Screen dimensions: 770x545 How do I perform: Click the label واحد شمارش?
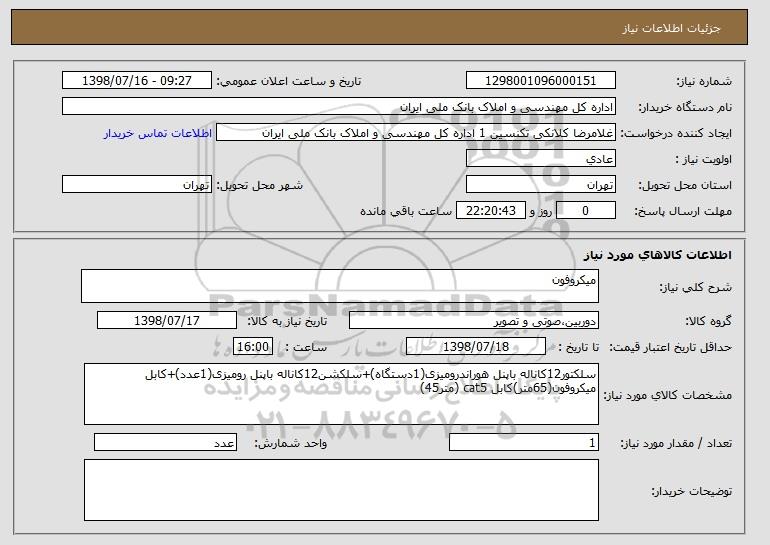(290, 443)
